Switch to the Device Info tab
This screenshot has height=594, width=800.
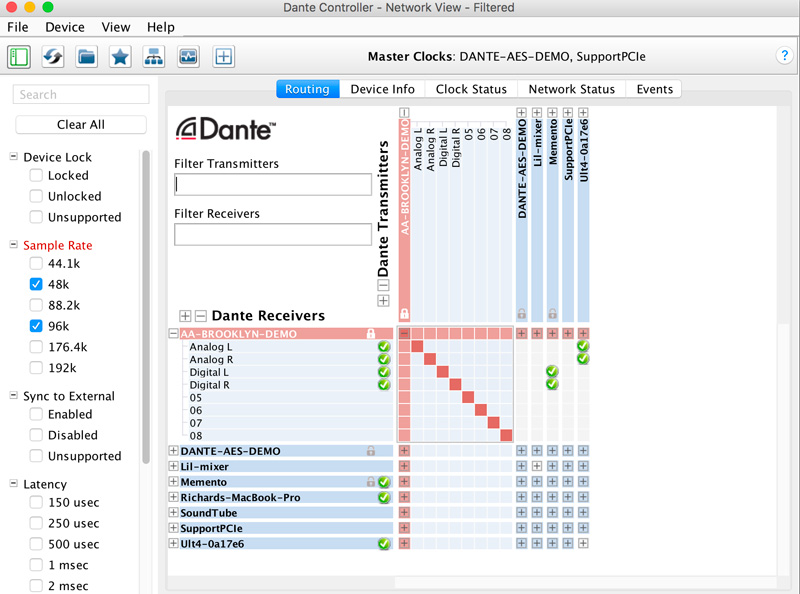click(x=383, y=89)
